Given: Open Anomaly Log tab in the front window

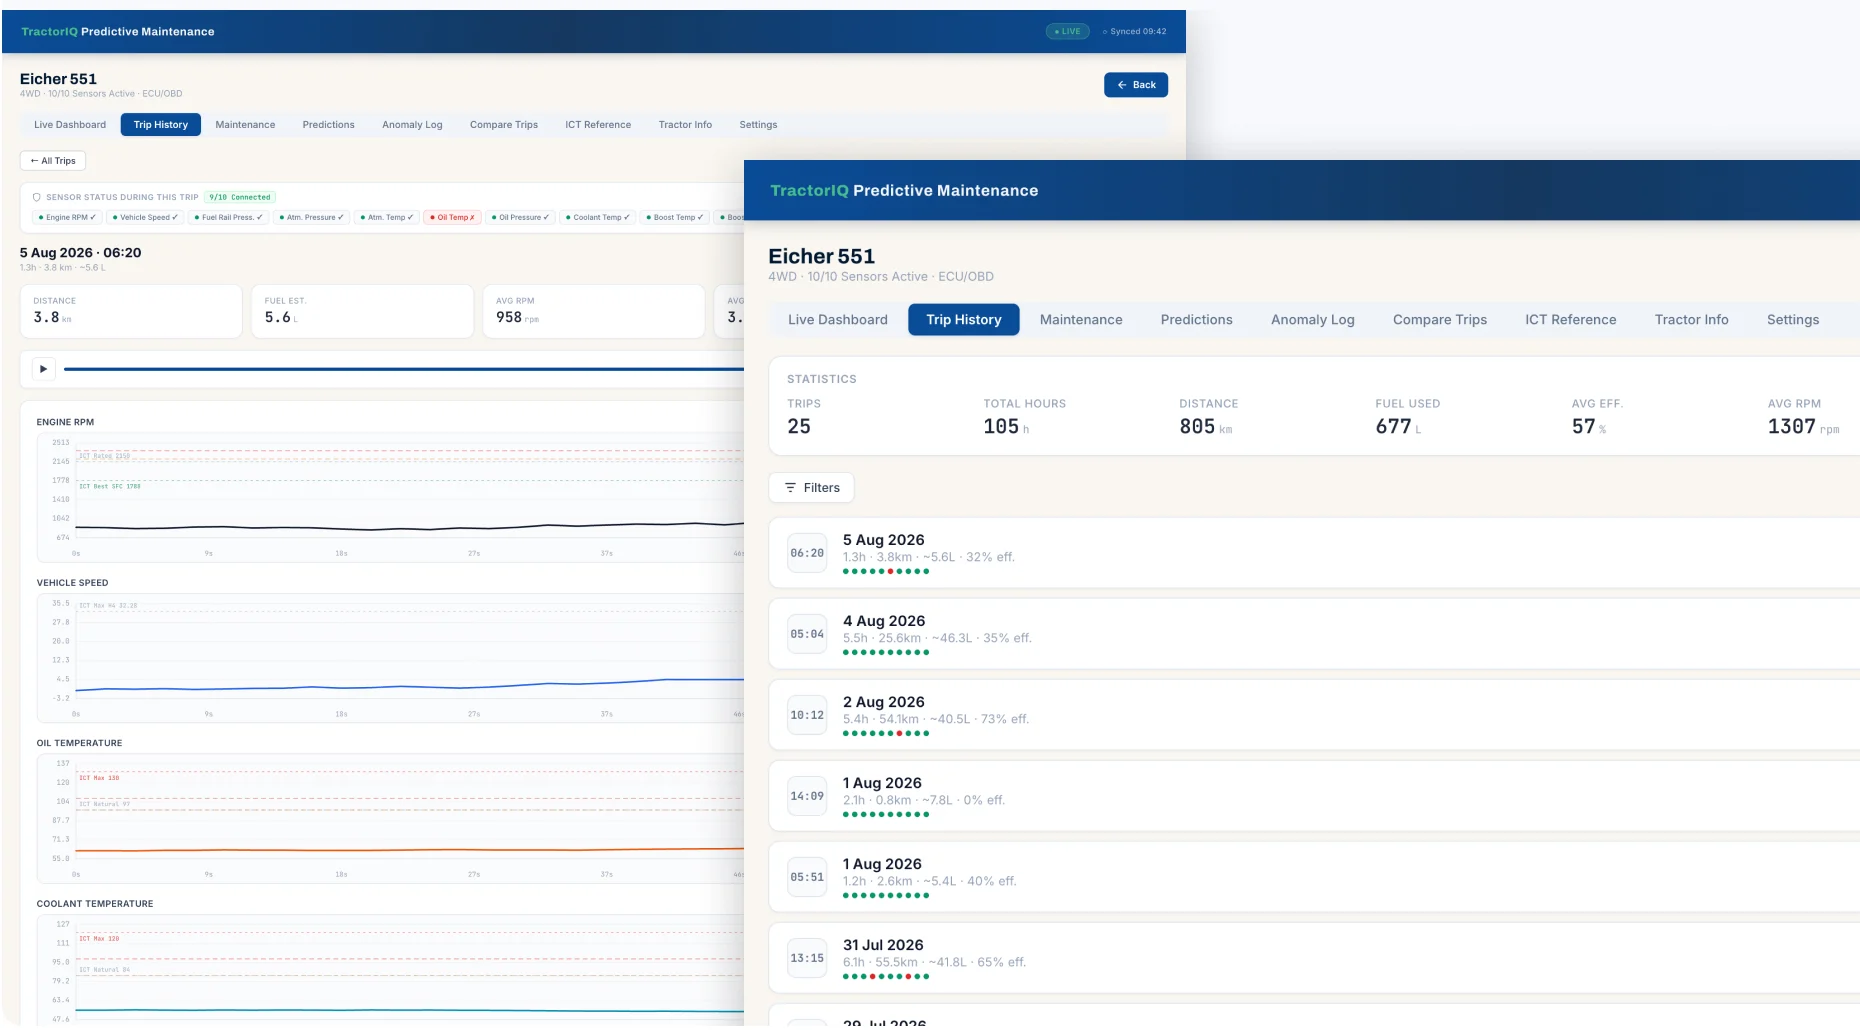Looking at the screenshot, I should [x=1313, y=320].
